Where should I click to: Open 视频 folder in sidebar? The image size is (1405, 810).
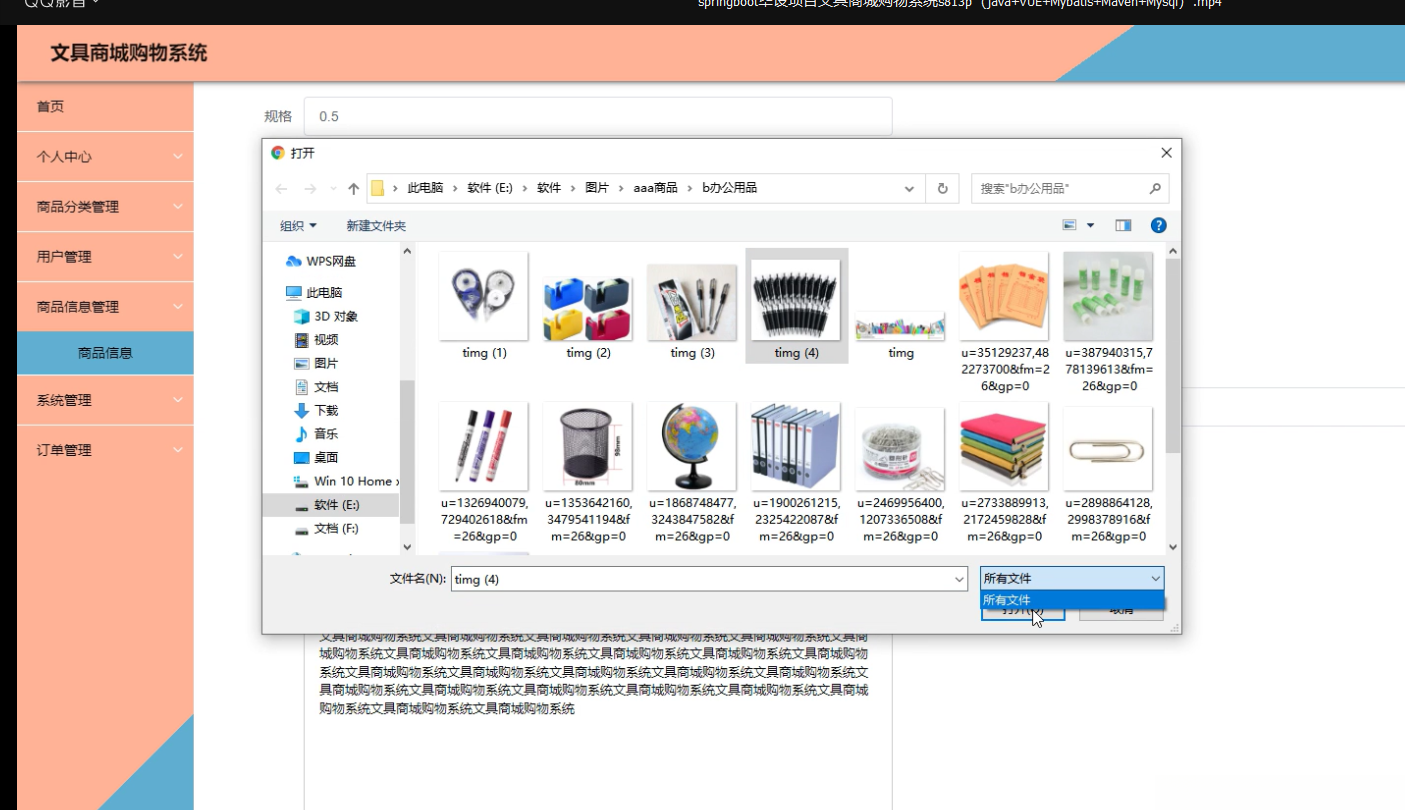click(316, 340)
